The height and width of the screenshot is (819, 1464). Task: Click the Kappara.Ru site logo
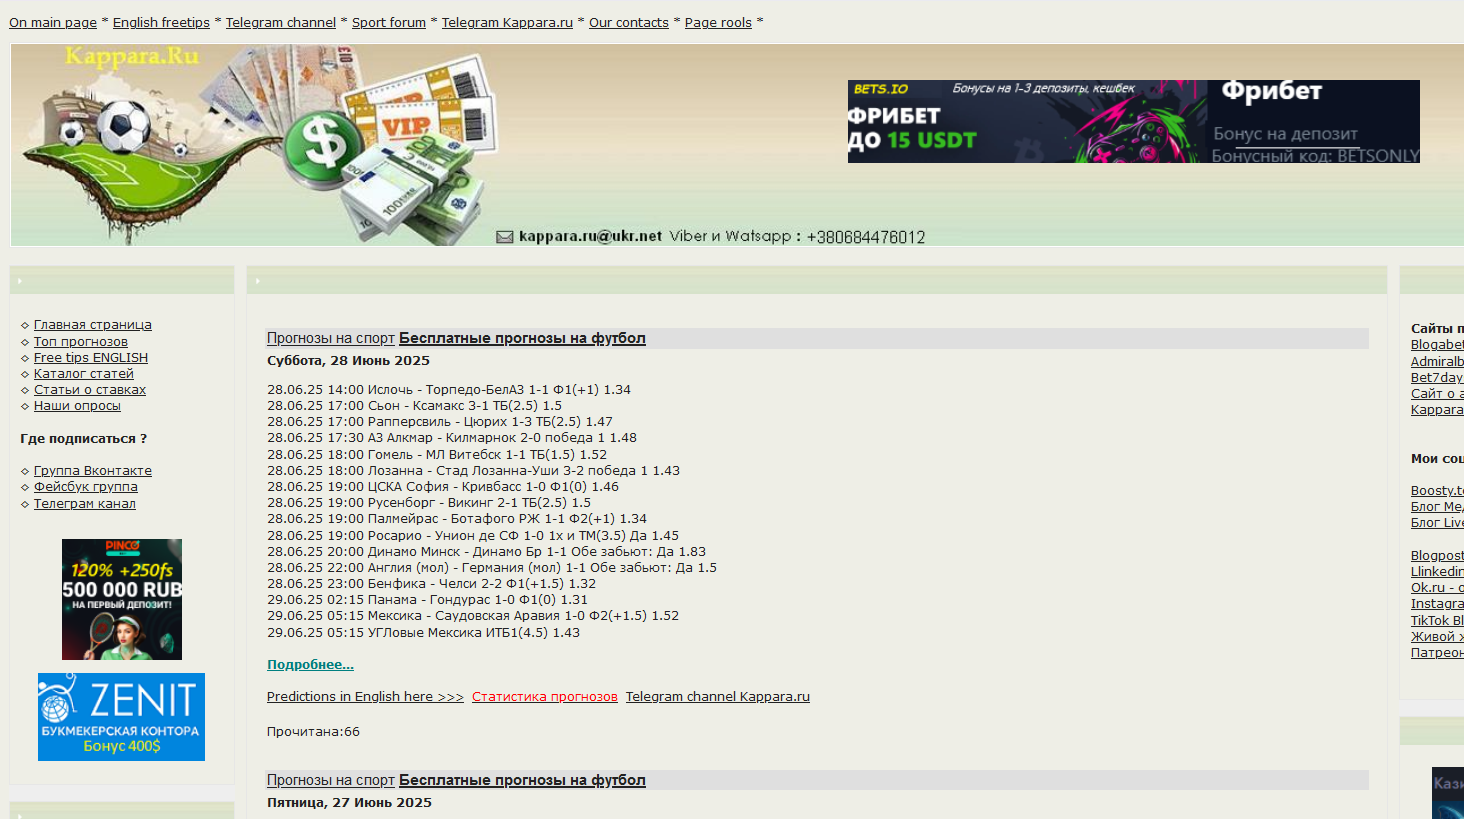pos(132,57)
